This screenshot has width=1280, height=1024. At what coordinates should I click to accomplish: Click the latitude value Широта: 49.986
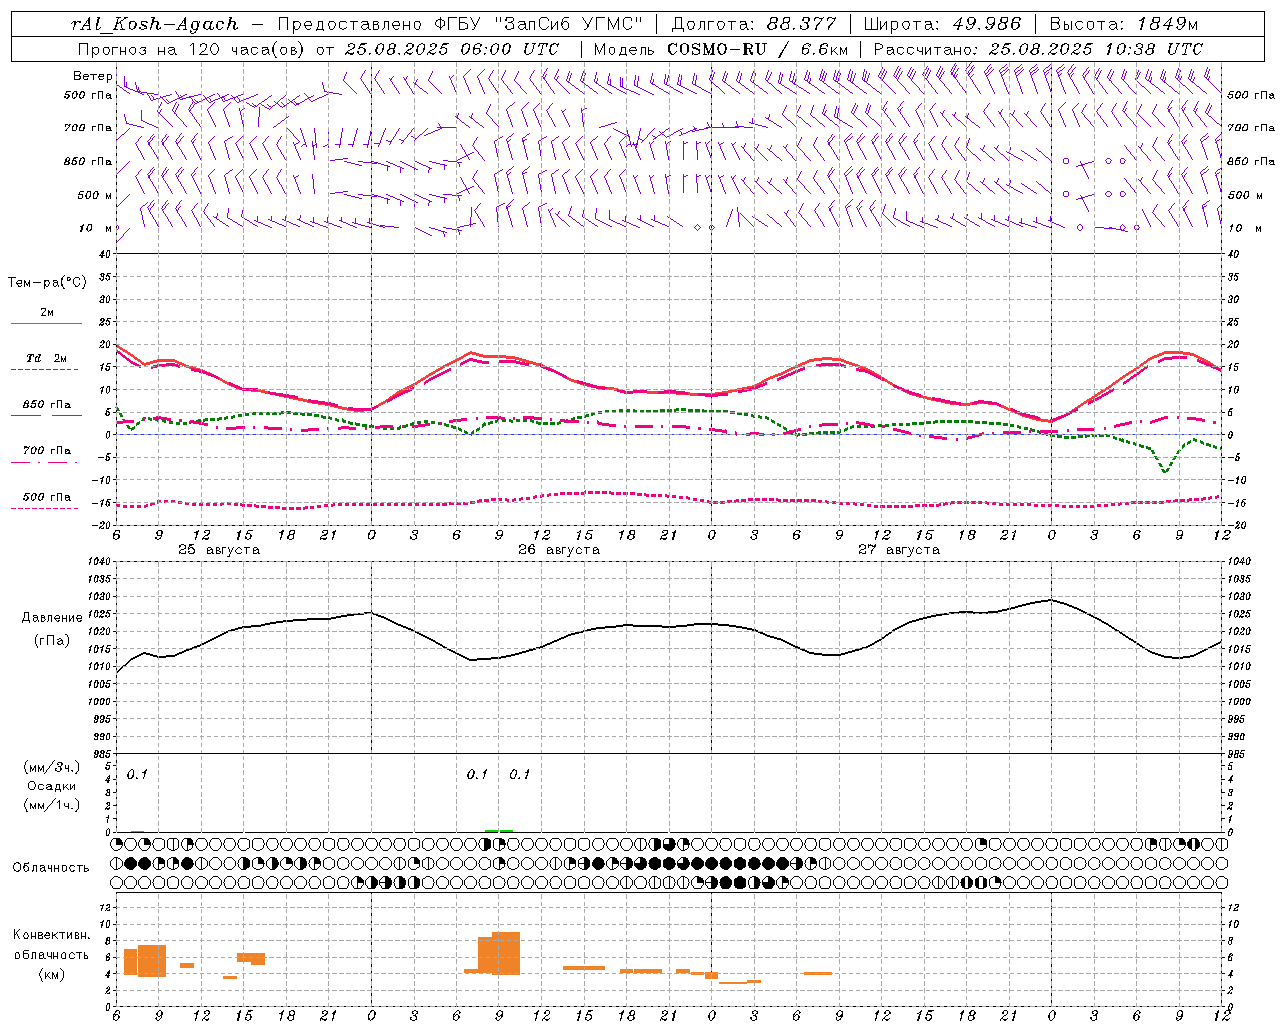[x=942, y=24]
